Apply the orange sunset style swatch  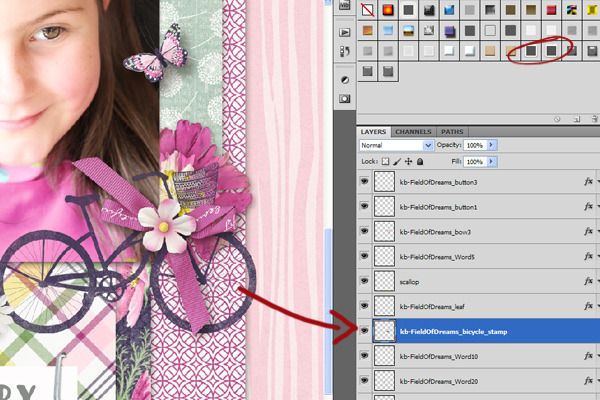[x=367, y=31]
